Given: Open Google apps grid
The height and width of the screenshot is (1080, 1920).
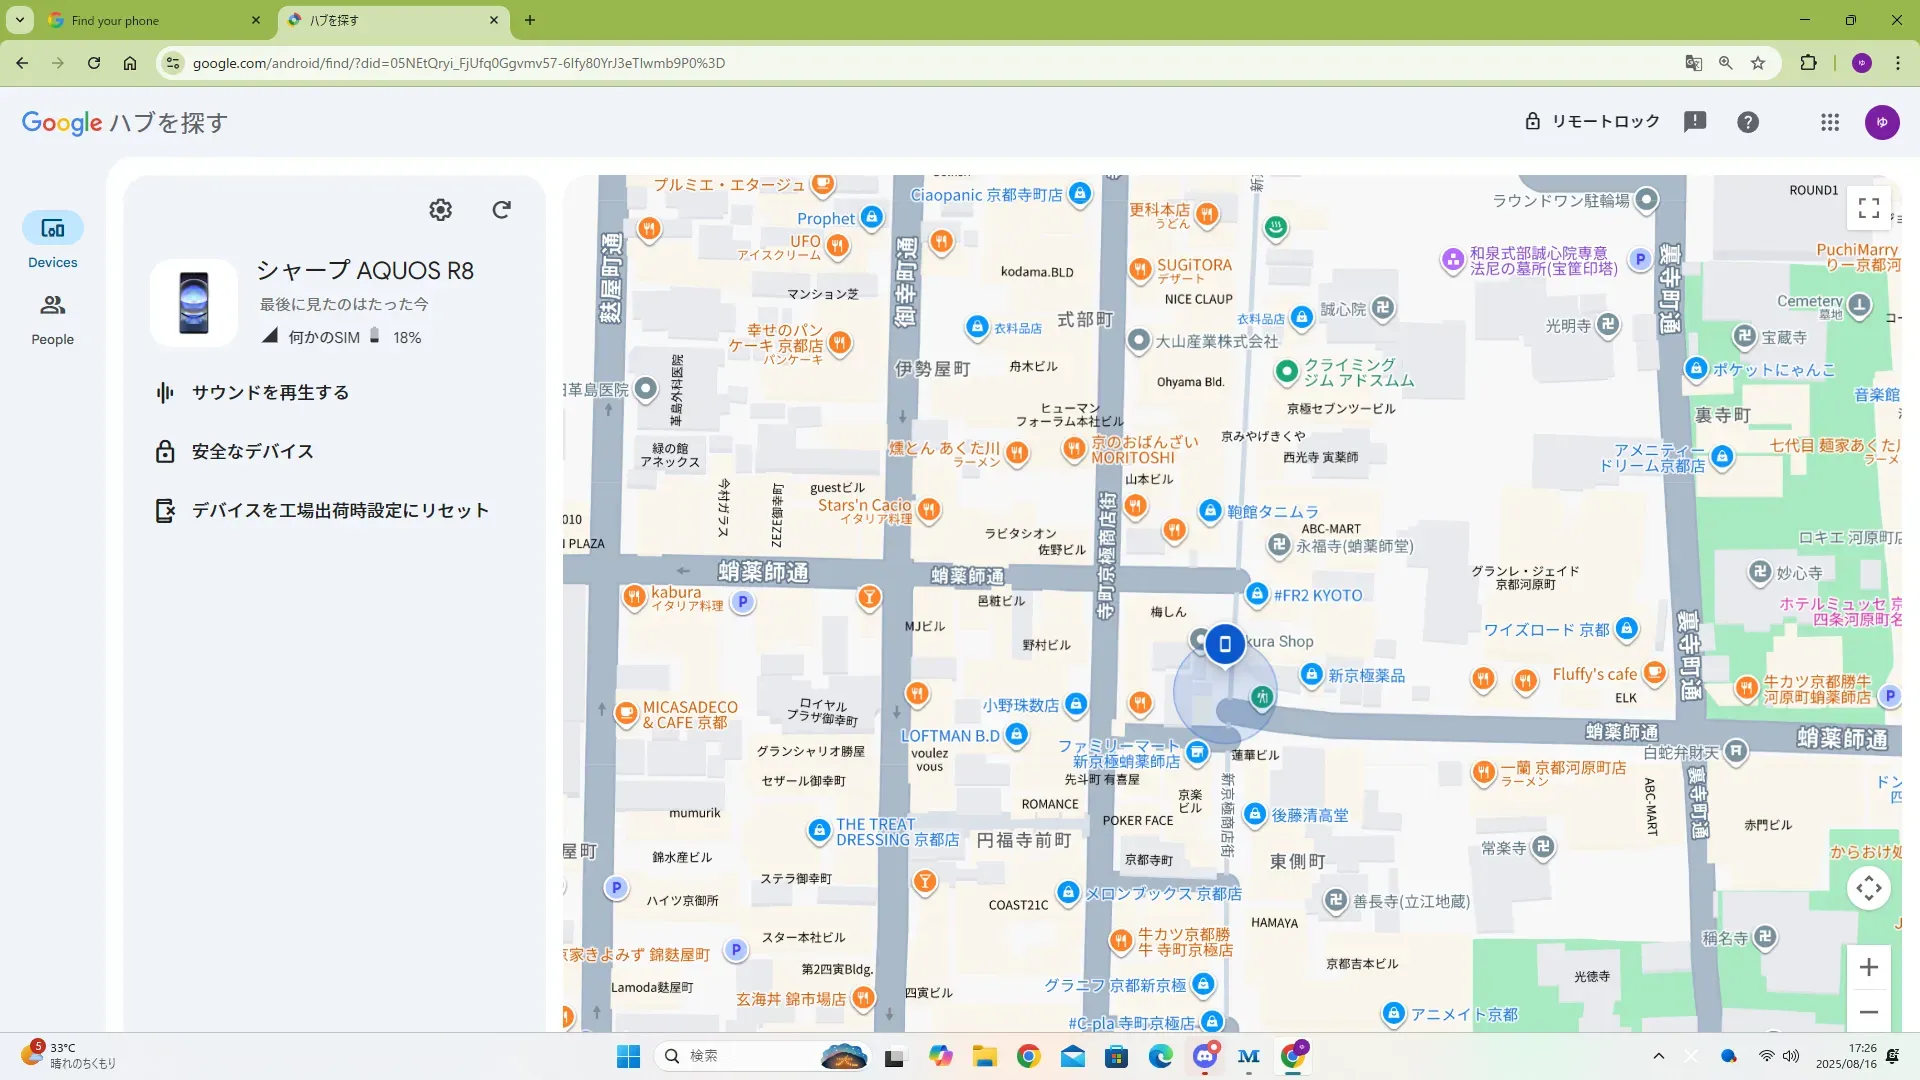Looking at the screenshot, I should [x=1829, y=122].
